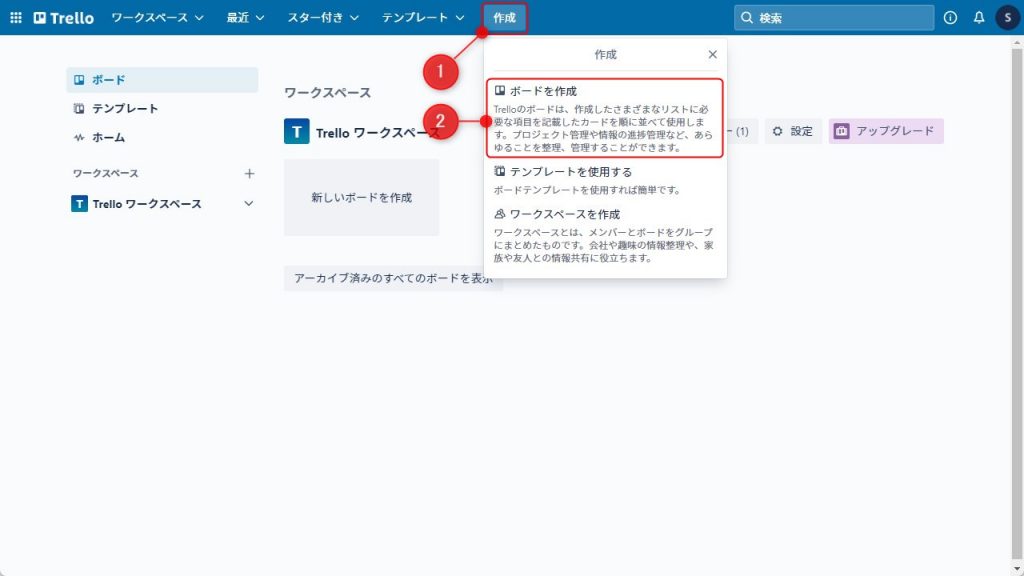Expand Trello ワークスペース chevron in sidebar
Screen dimensions: 1024x576
click(249, 204)
